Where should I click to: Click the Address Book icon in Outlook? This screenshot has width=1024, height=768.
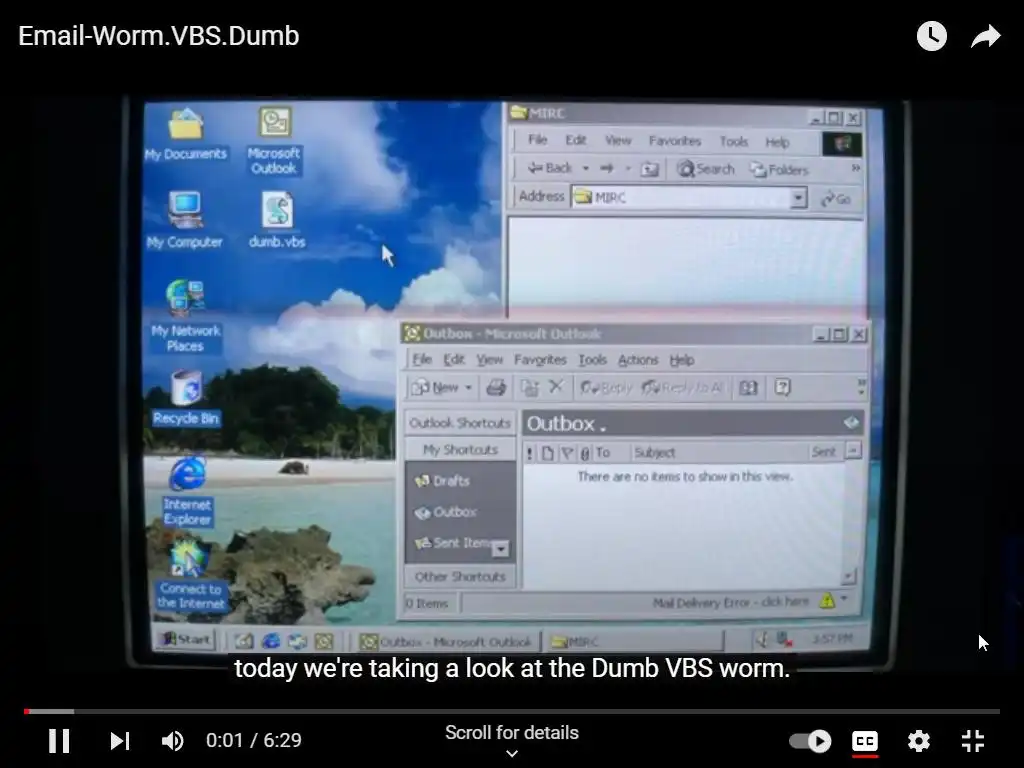click(x=748, y=388)
